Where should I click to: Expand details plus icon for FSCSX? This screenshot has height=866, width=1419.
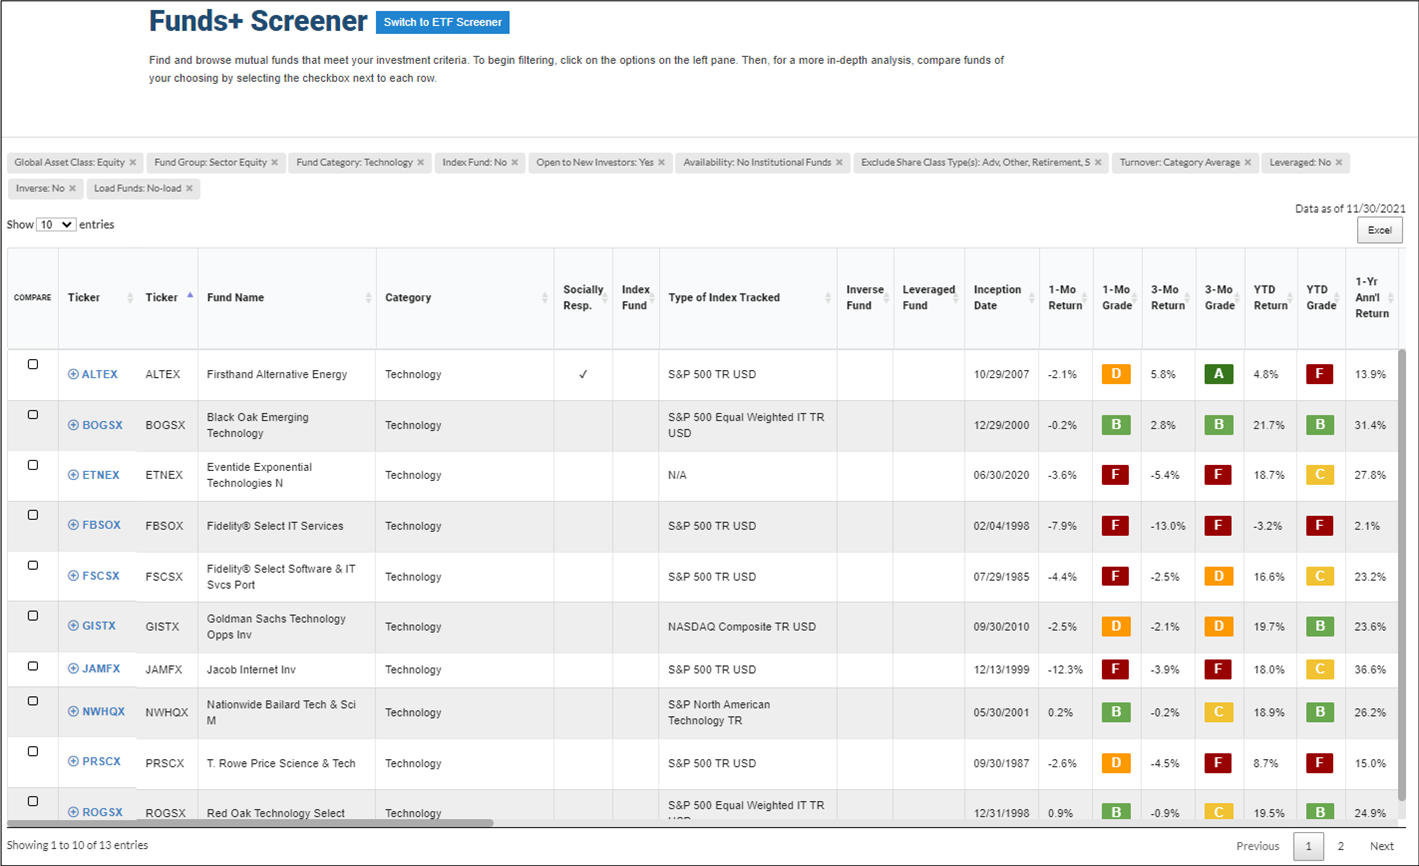(73, 576)
